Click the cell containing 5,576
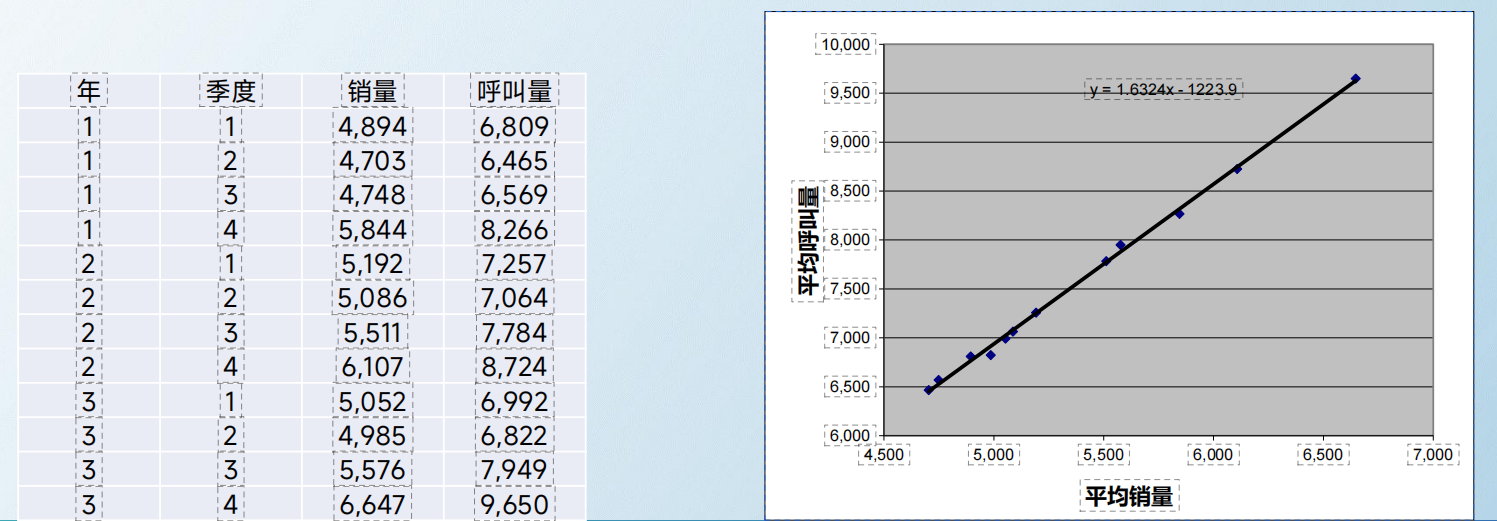This screenshot has height=521, width=1497. [373, 470]
